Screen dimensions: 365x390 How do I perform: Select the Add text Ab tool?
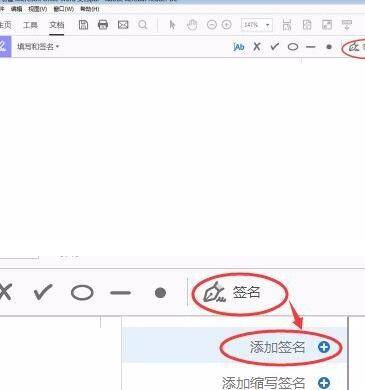tap(239, 47)
